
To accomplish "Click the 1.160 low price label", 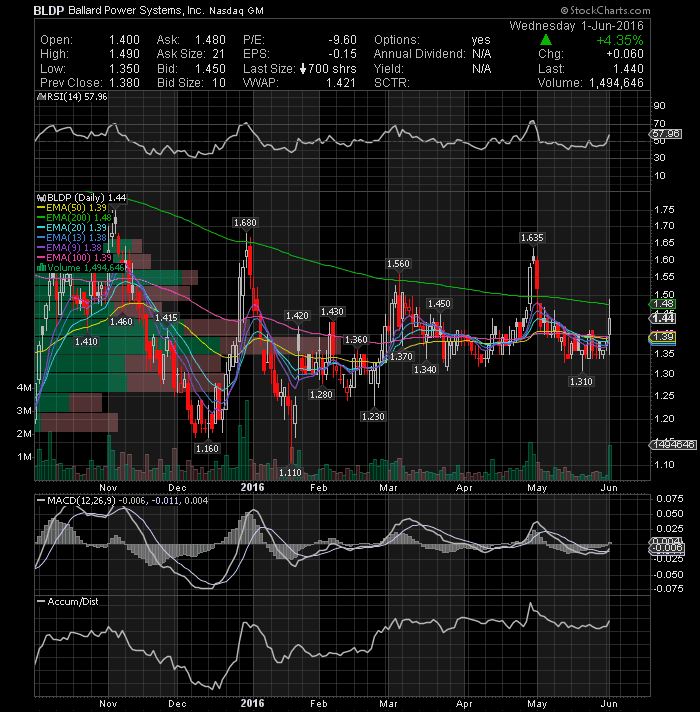I will click(207, 449).
